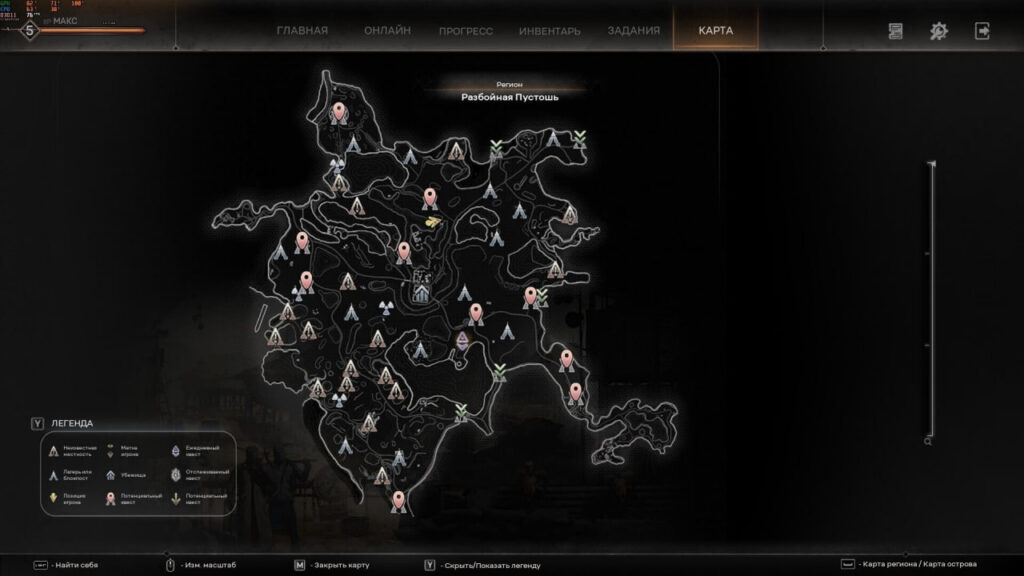This screenshot has height=576, width=1024.
Task: Open the journal list icon in the header
Action: (895, 31)
